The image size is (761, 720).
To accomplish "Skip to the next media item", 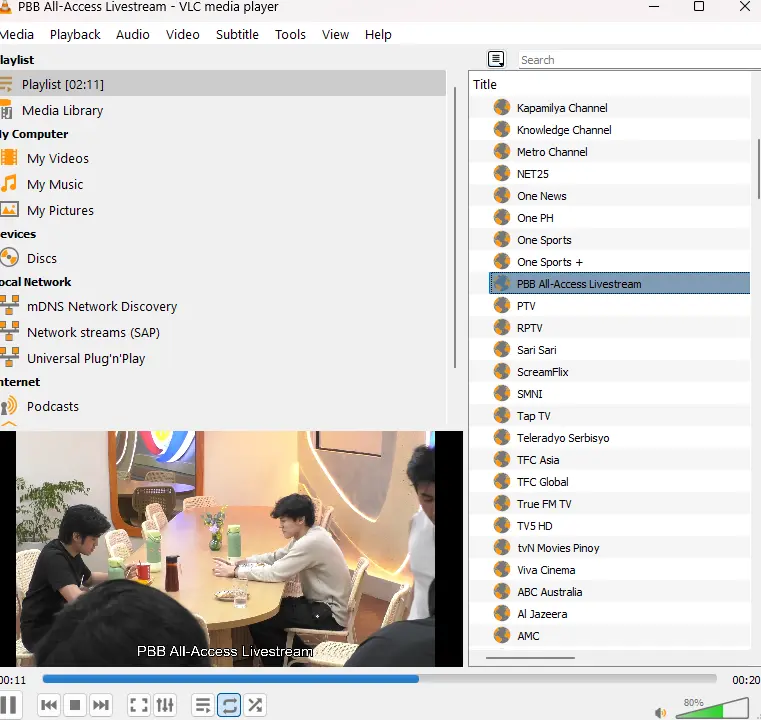I will pyautogui.click(x=100, y=704).
